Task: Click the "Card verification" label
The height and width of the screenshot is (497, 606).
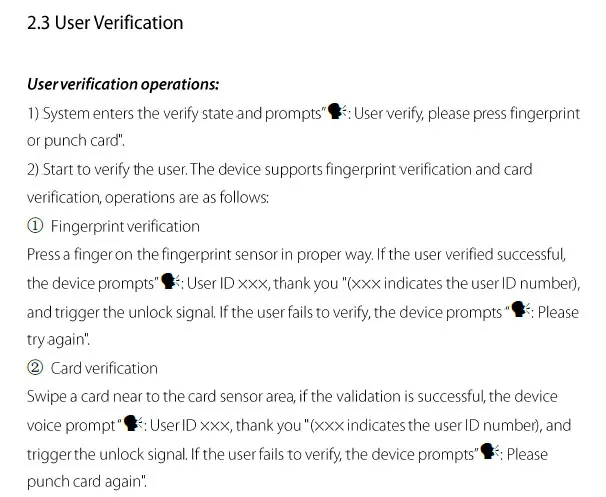Action: click(x=104, y=368)
